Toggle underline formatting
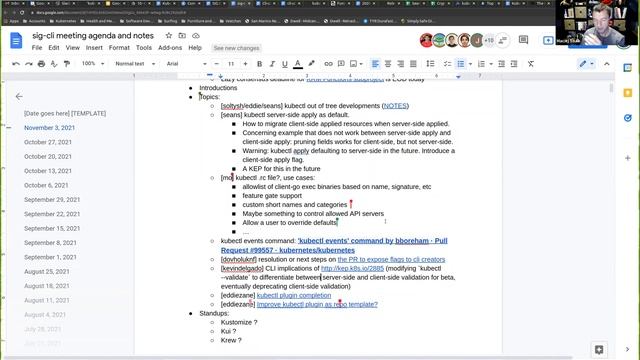This screenshot has height=360, width=640. pyautogui.click(x=284, y=64)
